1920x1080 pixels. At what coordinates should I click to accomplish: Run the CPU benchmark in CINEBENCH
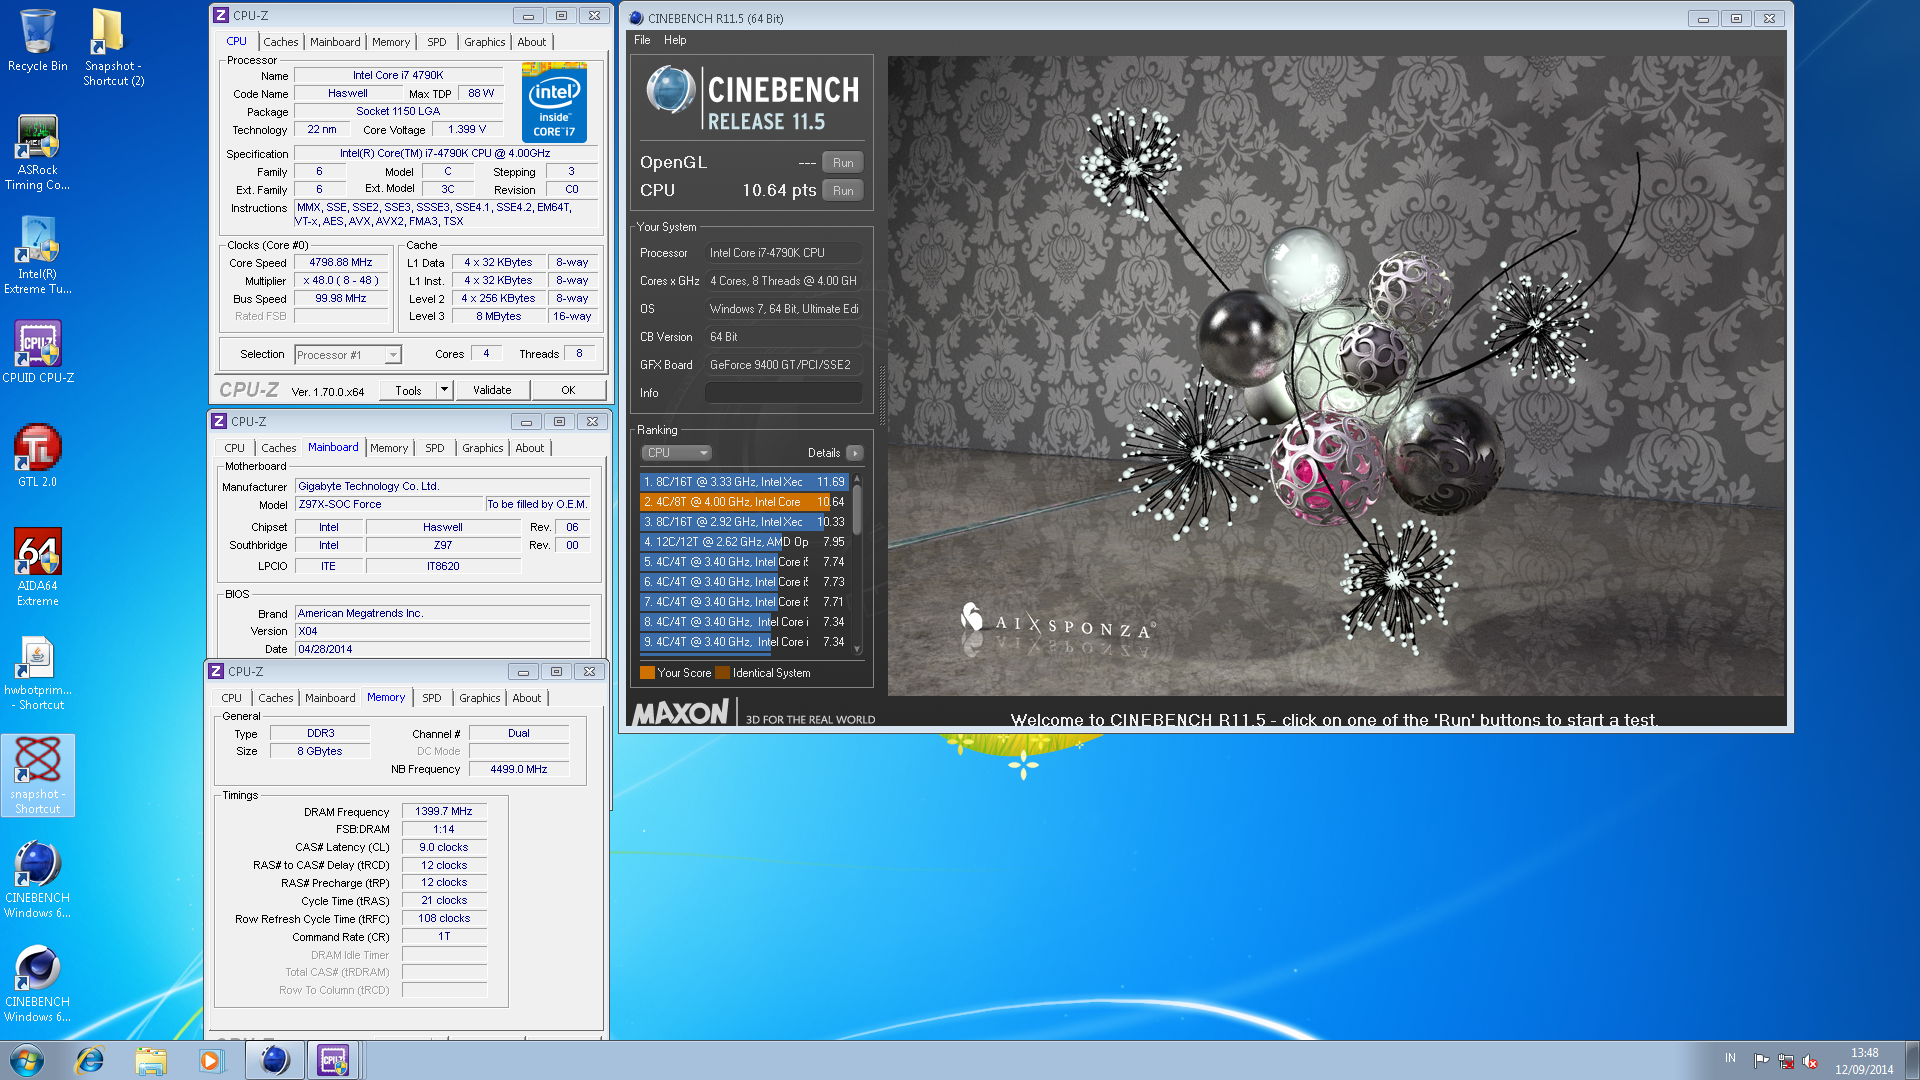[x=843, y=191]
